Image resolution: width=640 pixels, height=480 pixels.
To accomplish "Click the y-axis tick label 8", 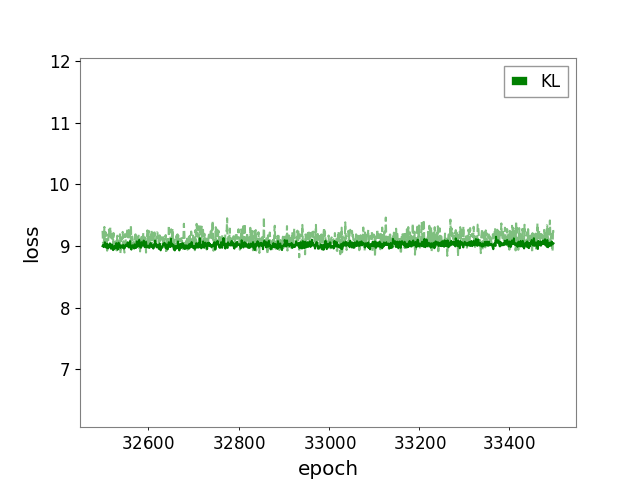I will (x=65, y=308).
